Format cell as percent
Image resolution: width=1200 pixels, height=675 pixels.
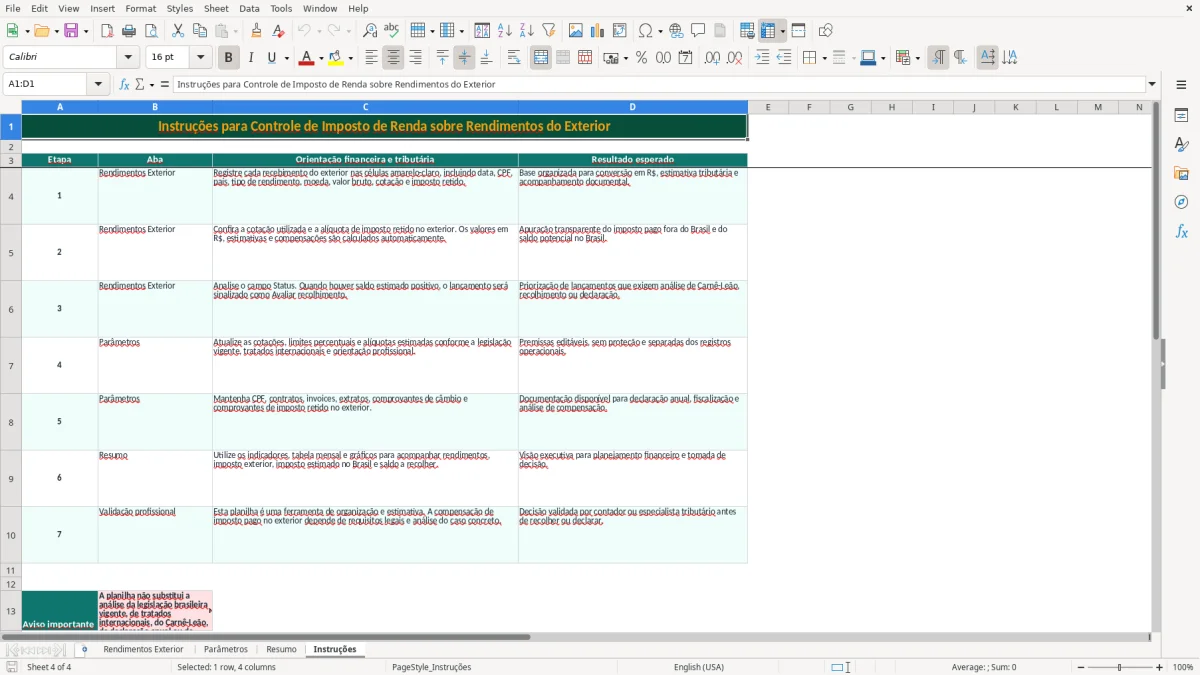(641, 58)
